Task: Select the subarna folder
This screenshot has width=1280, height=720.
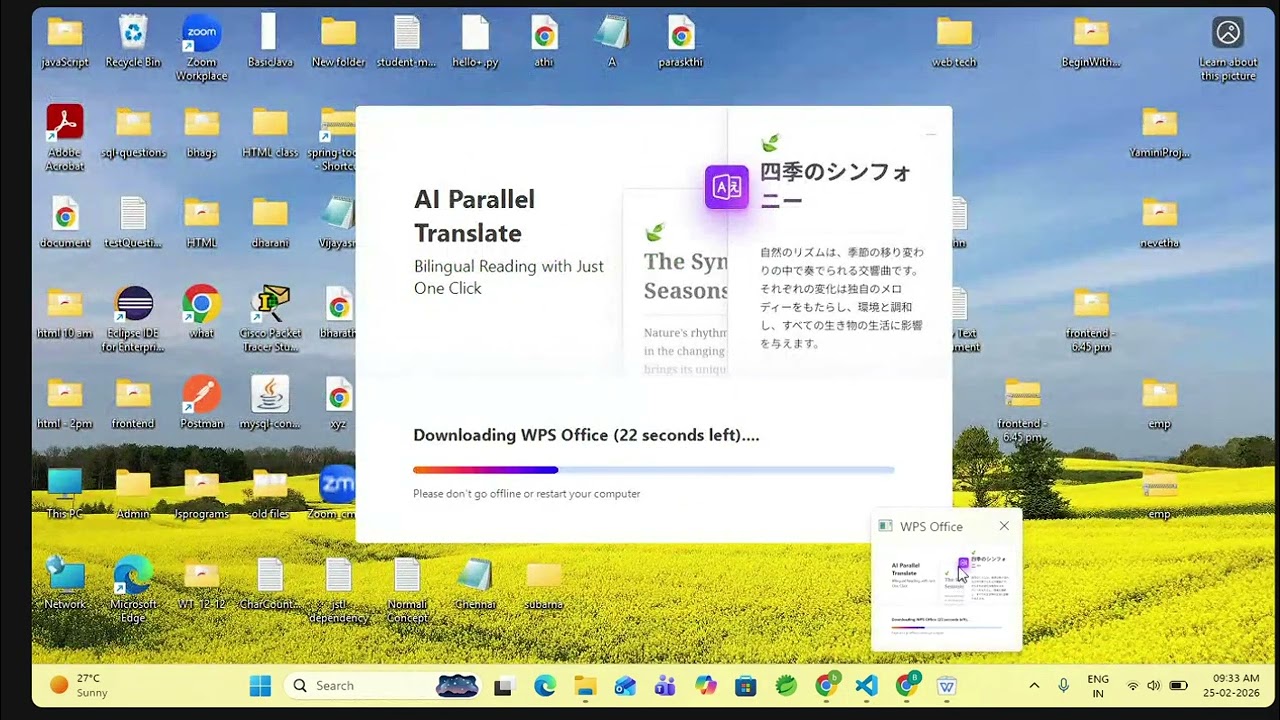Action: tap(544, 583)
